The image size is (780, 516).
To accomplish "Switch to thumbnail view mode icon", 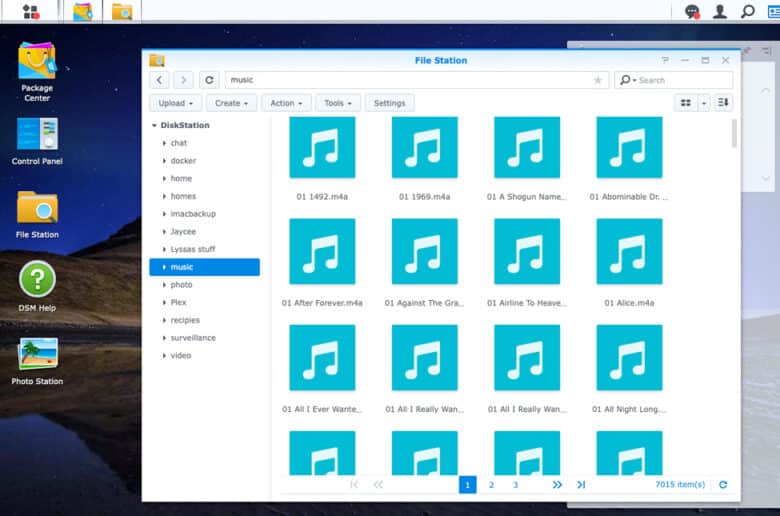I will (686, 103).
